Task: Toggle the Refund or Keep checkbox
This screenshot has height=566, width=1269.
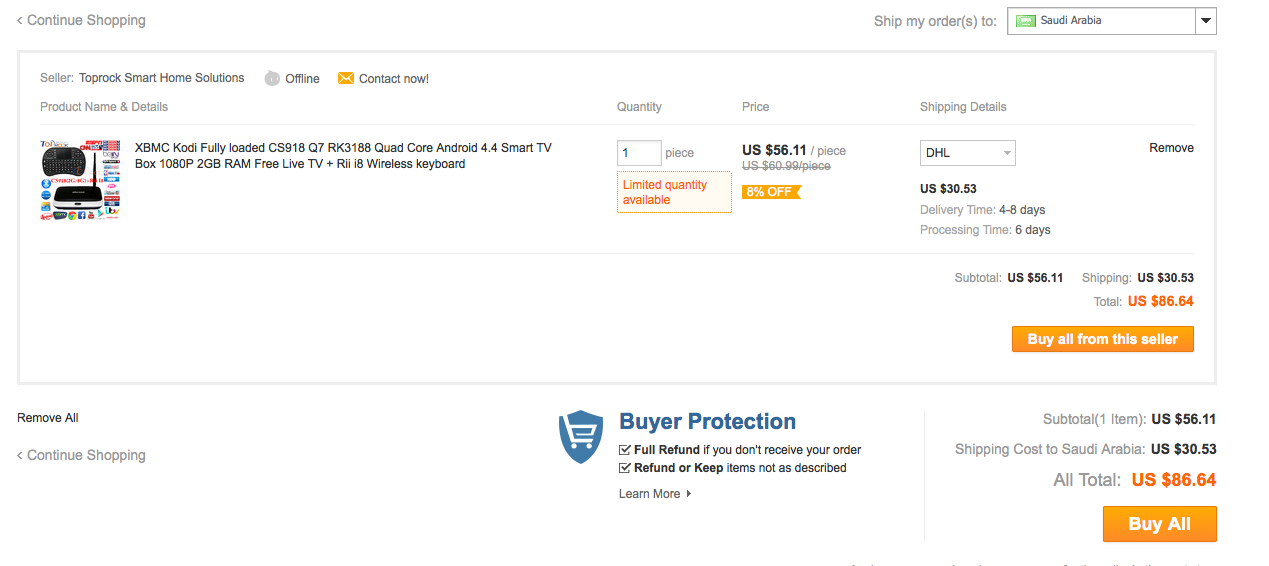Action: 625,468
